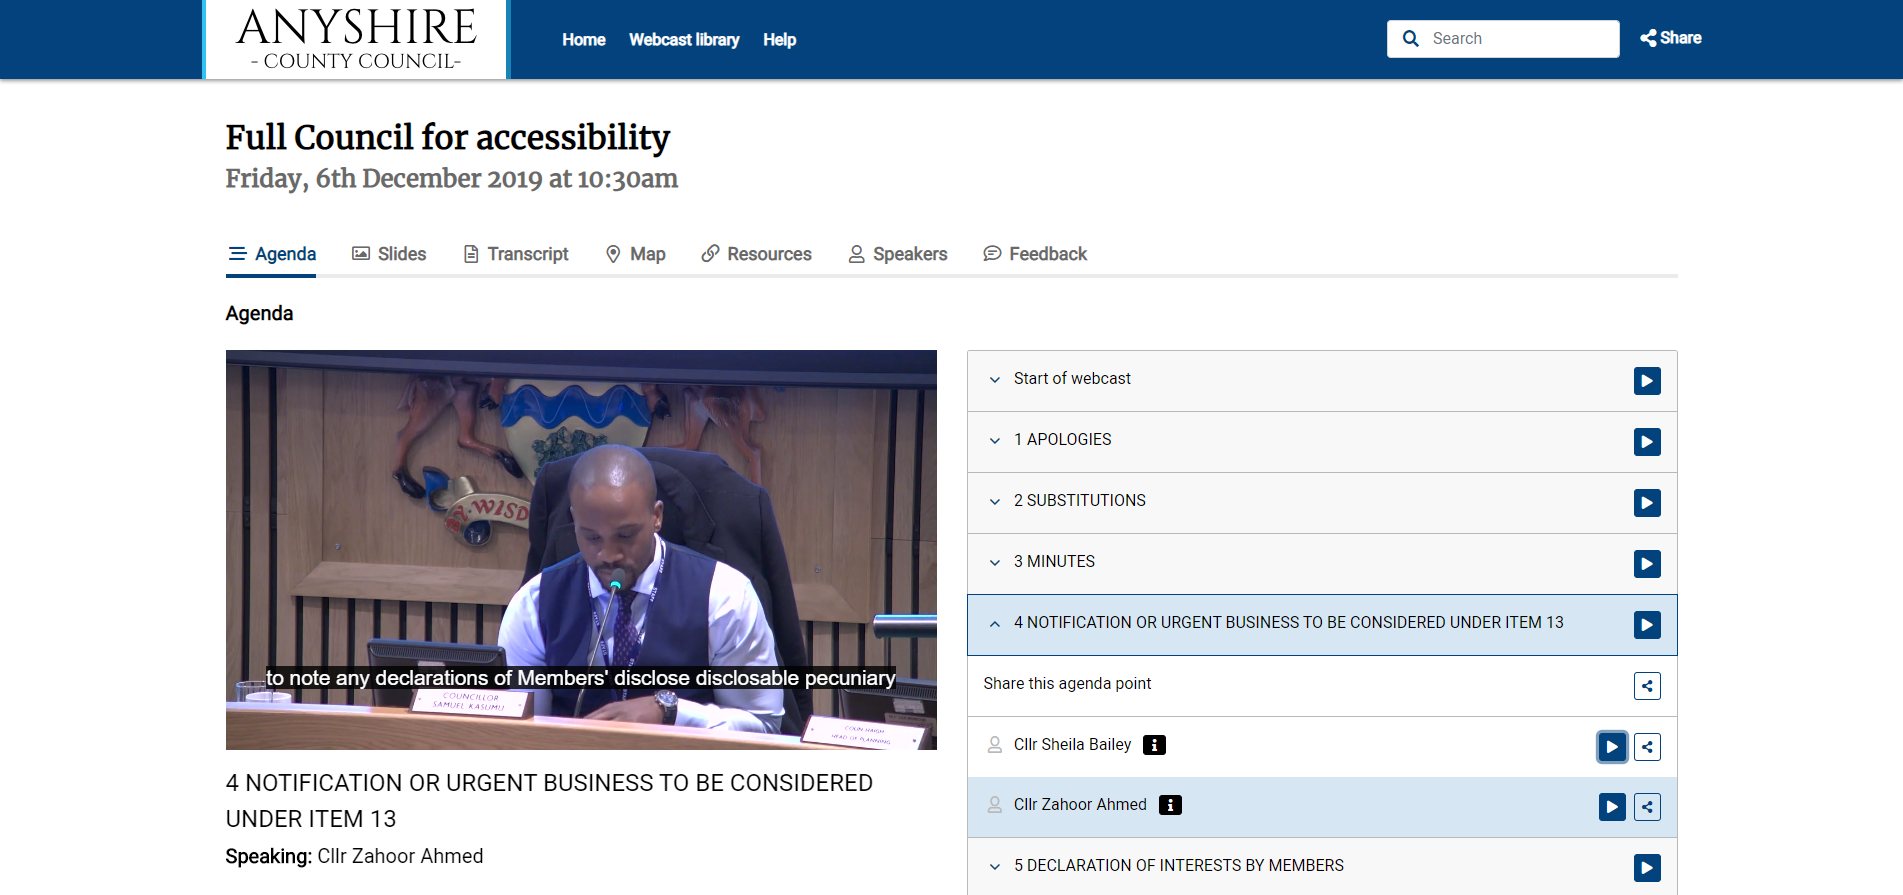This screenshot has height=895, width=1903.
Task: Click 'Share this agenda point' text
Action: click(1067, 684)
